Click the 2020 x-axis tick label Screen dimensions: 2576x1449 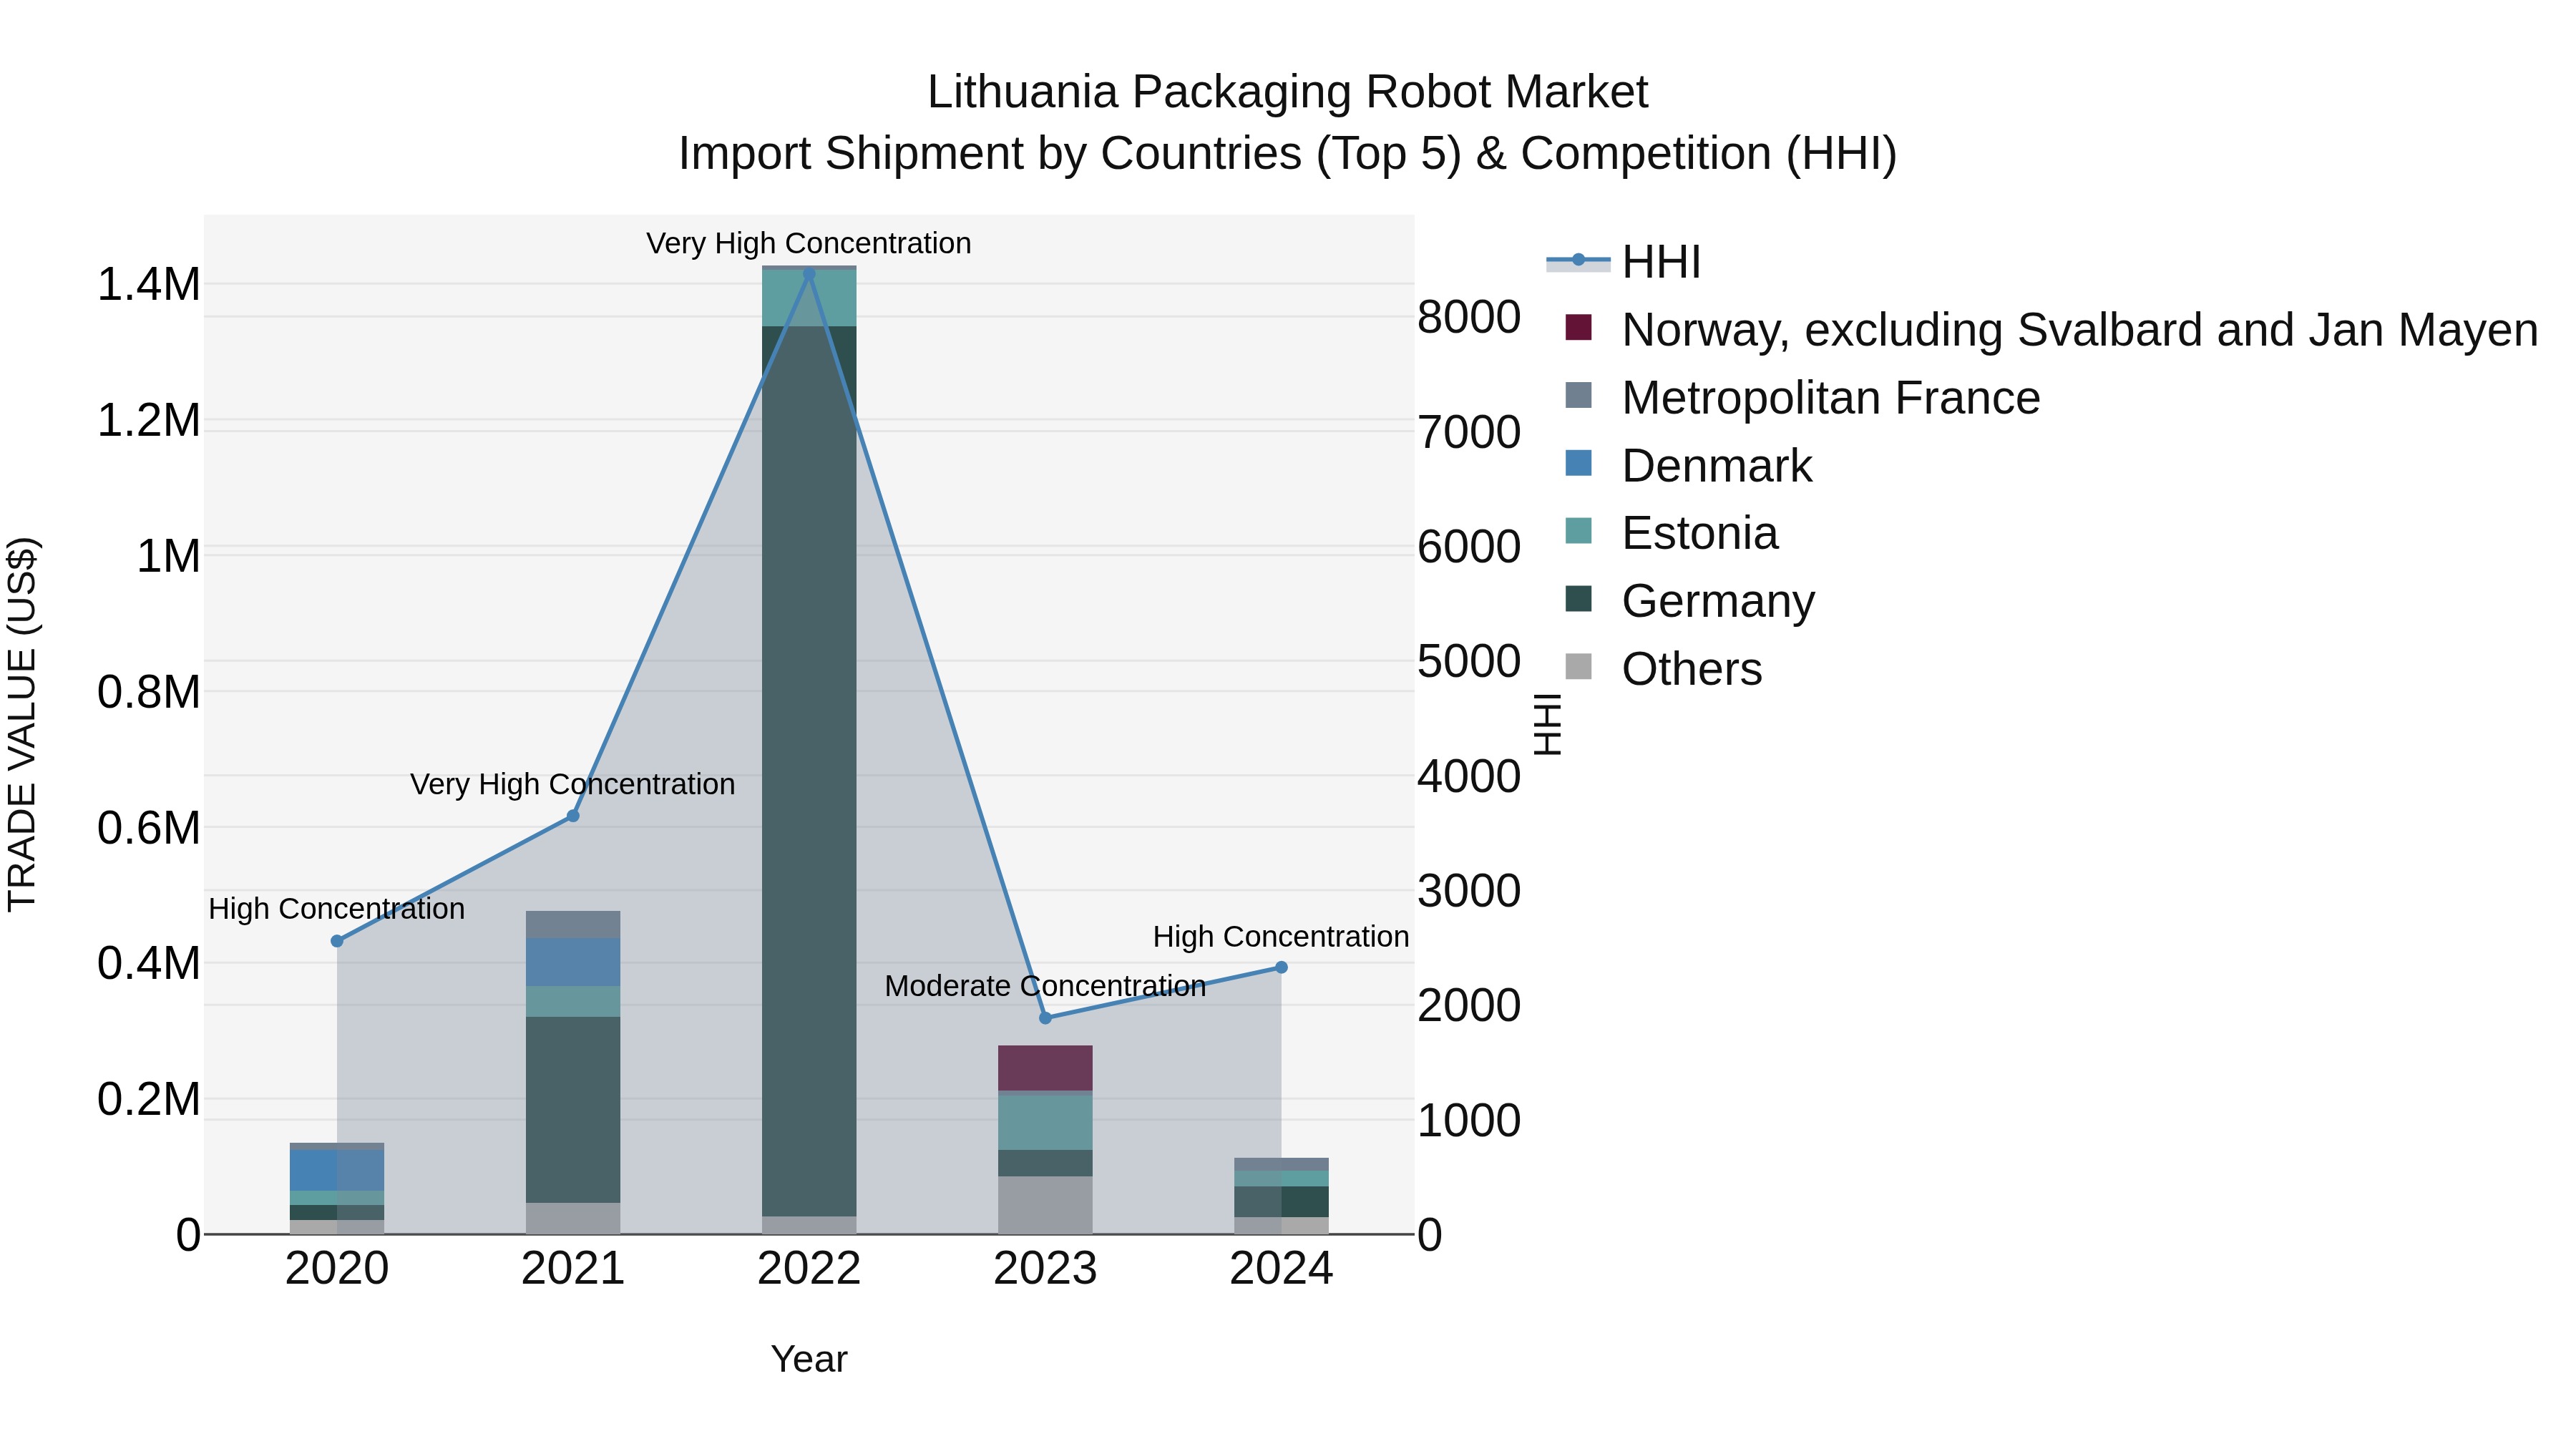click(x=337, y=1269)
